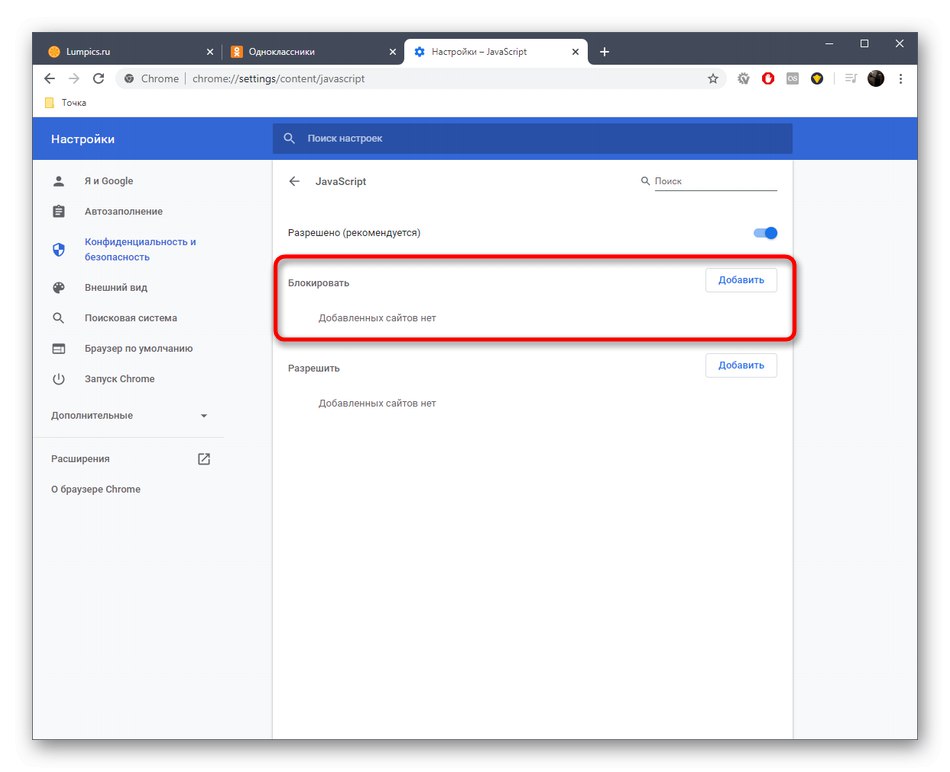This screenshot has height=772, width=950.
Task: Switch to the Одноклассники tab
Action: pyautogui.click(x=313, y=52)
